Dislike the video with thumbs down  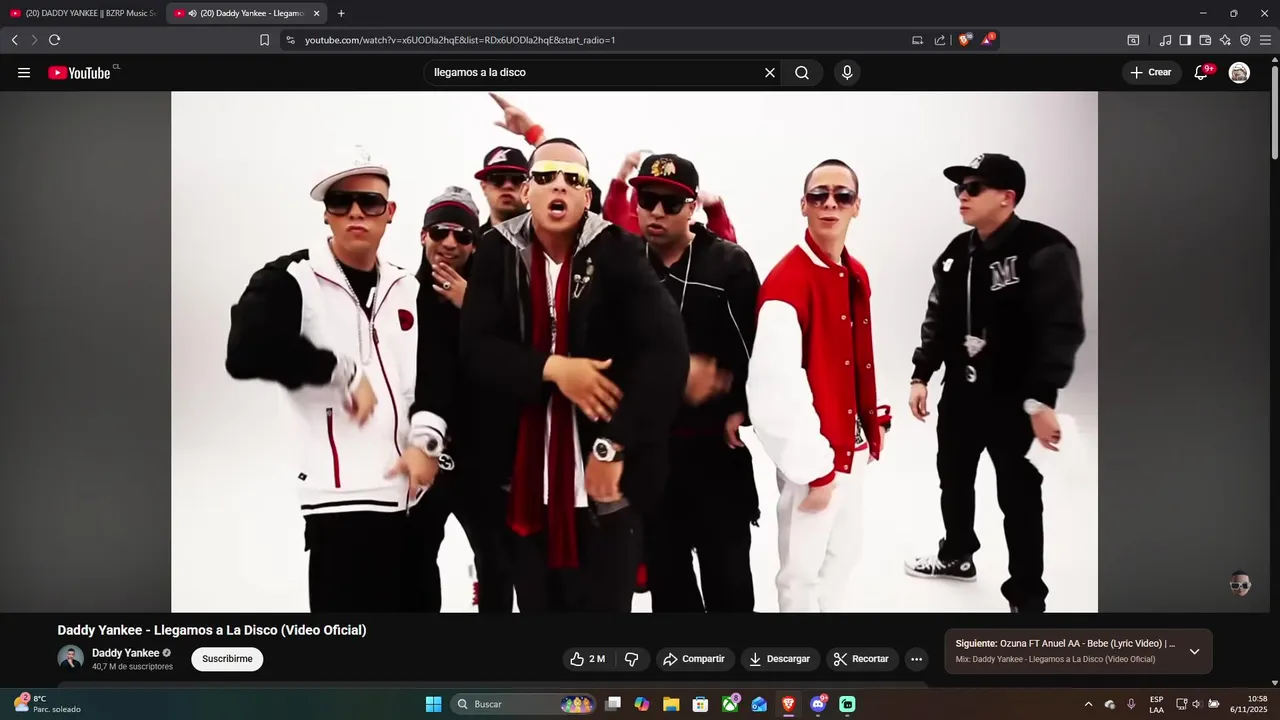[631, 659]
